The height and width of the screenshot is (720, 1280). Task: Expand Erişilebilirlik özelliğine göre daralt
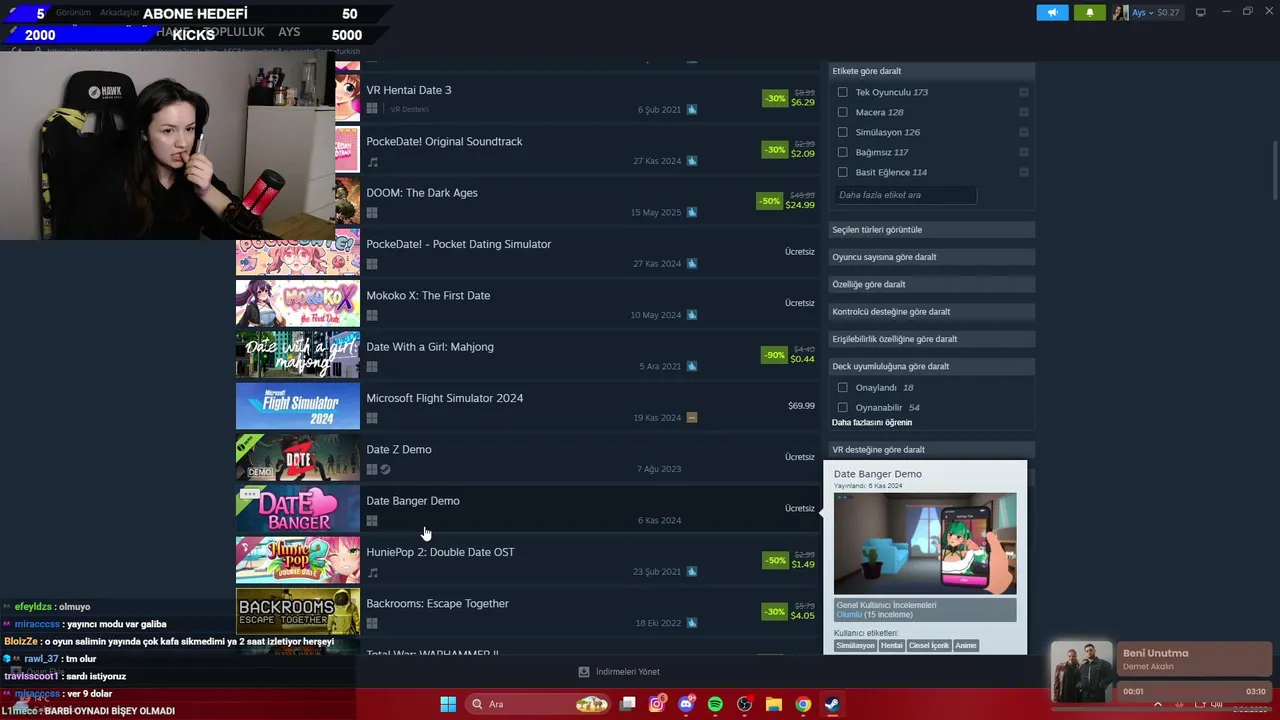[x=931, y=339]
